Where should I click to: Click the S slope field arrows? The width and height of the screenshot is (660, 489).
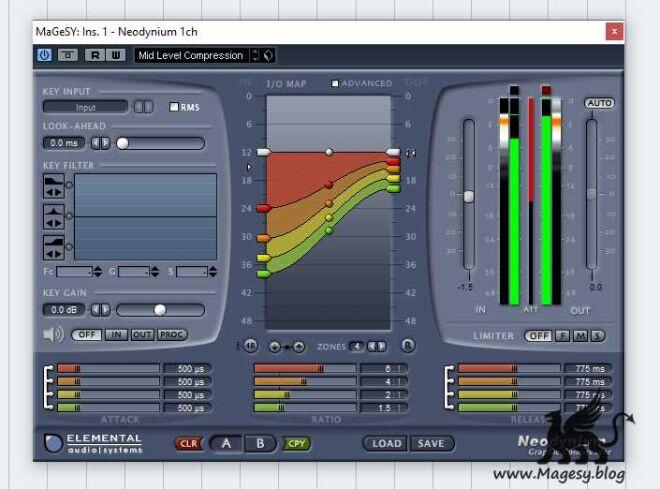(x=213, y=272)
